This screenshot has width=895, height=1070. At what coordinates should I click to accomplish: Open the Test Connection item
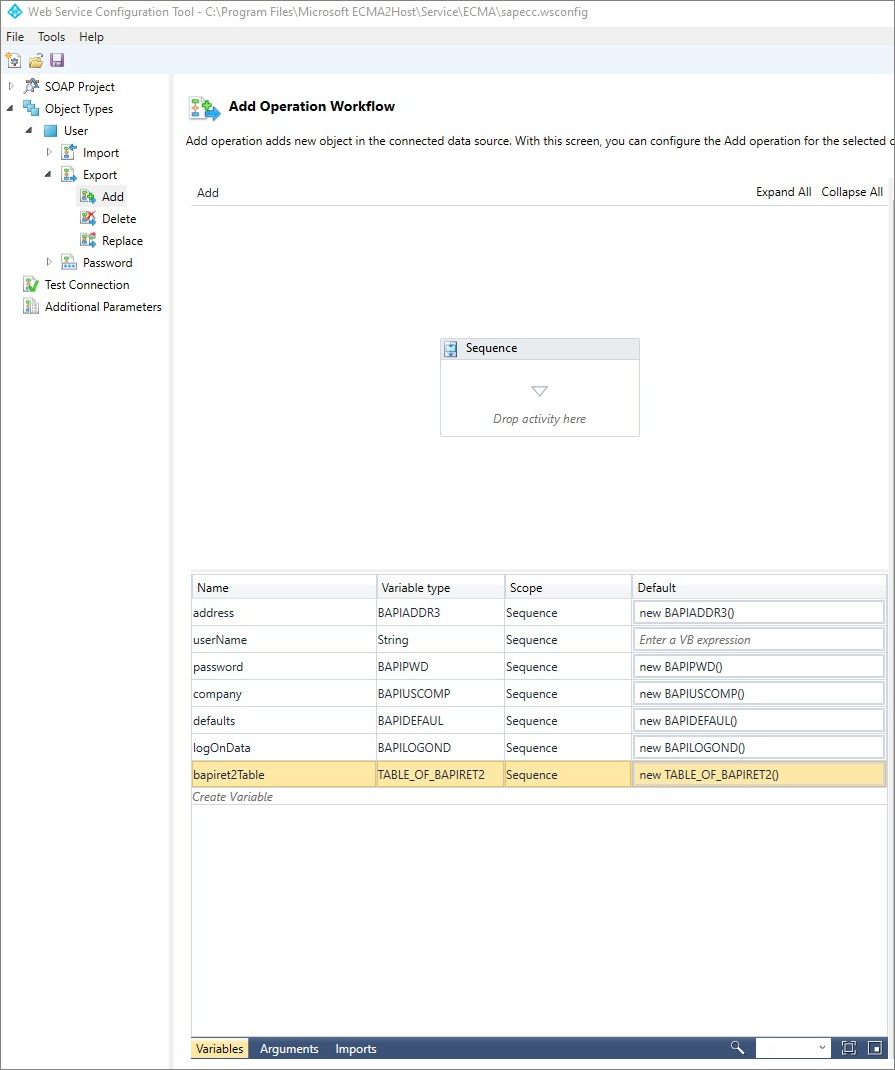(x=86, y=285)
